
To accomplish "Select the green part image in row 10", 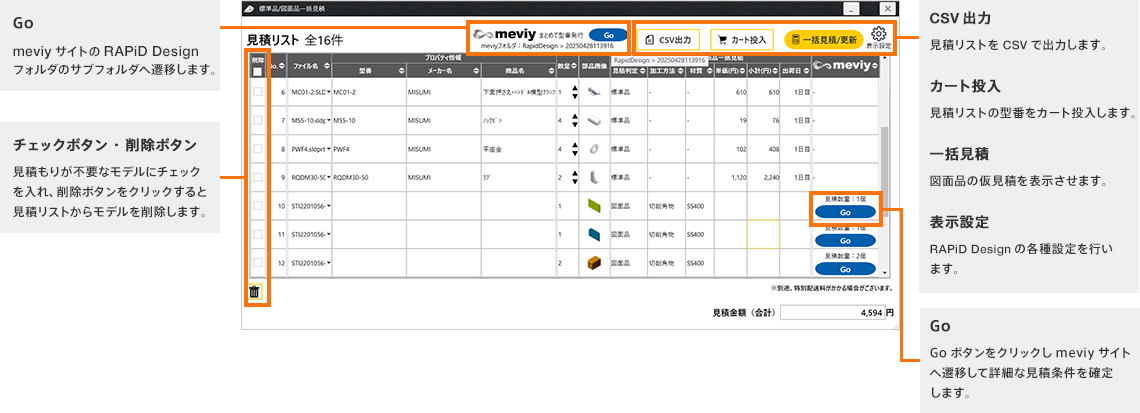I will 594,206.
